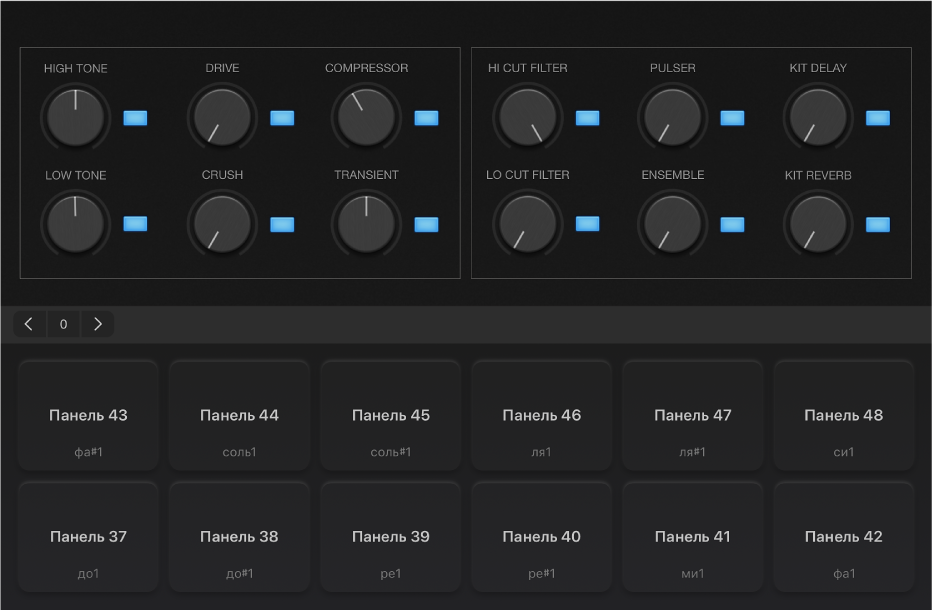Tap pad Панель 48 си1
The image size is (934, 612).
tap(843, 415)
